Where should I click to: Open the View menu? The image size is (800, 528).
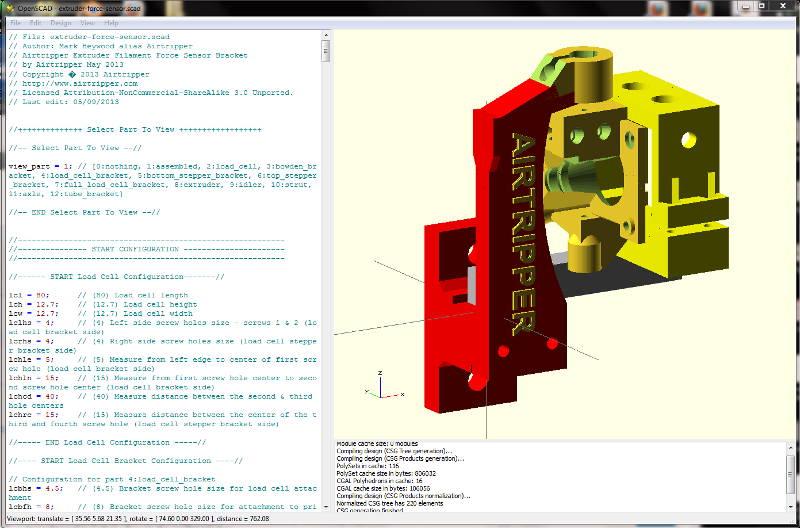tap(87, 23)
